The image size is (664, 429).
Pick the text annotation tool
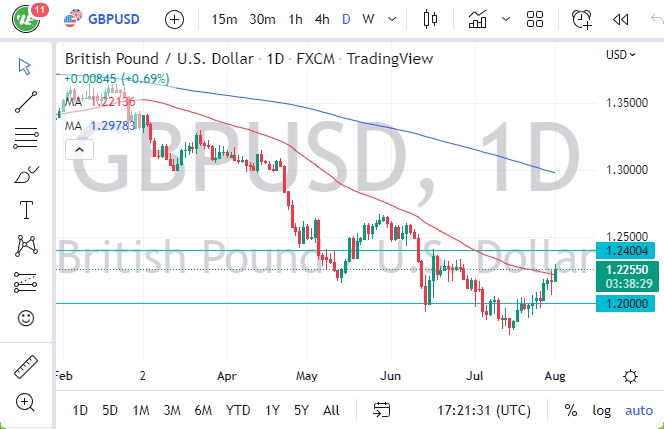point(27,210)
